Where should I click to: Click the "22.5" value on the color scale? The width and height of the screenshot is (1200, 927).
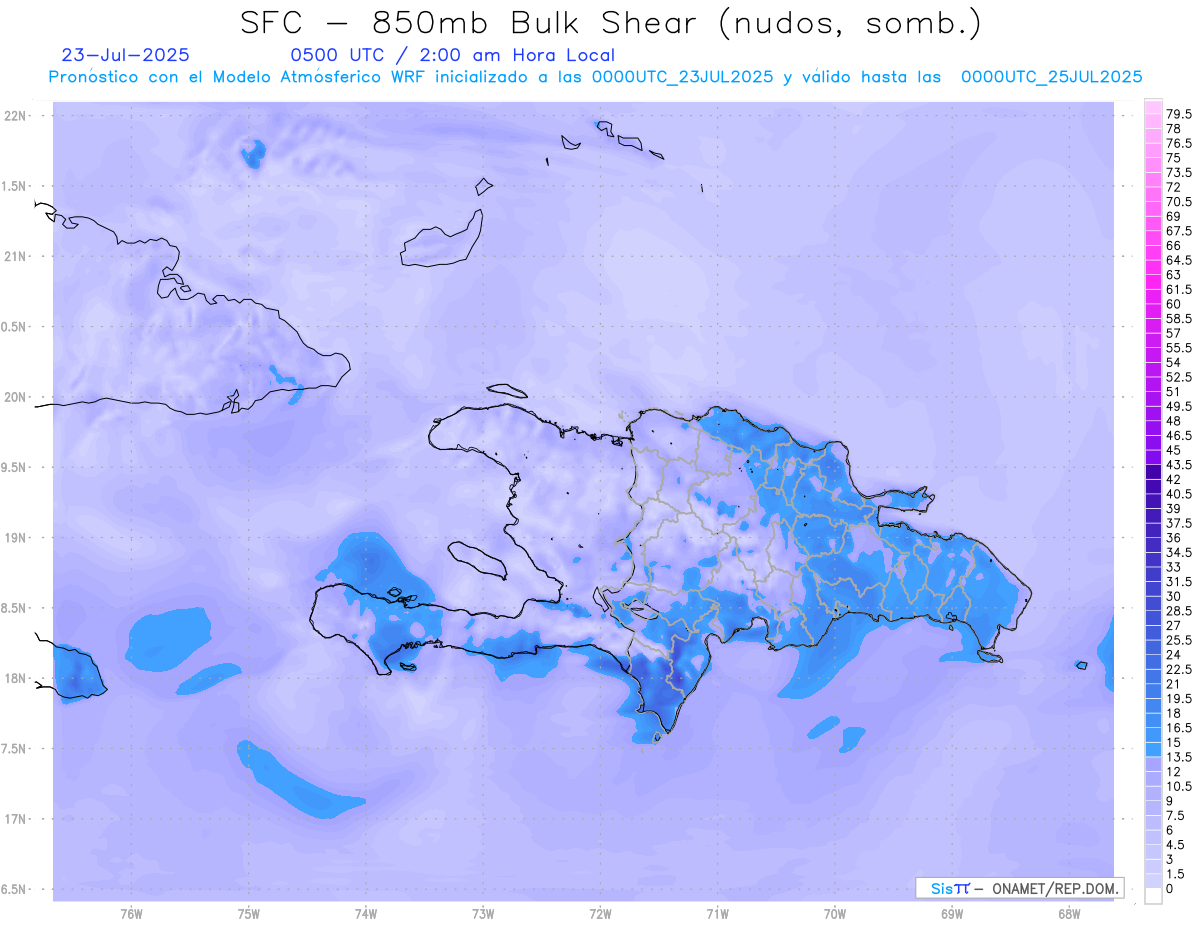click(1180, 669)
